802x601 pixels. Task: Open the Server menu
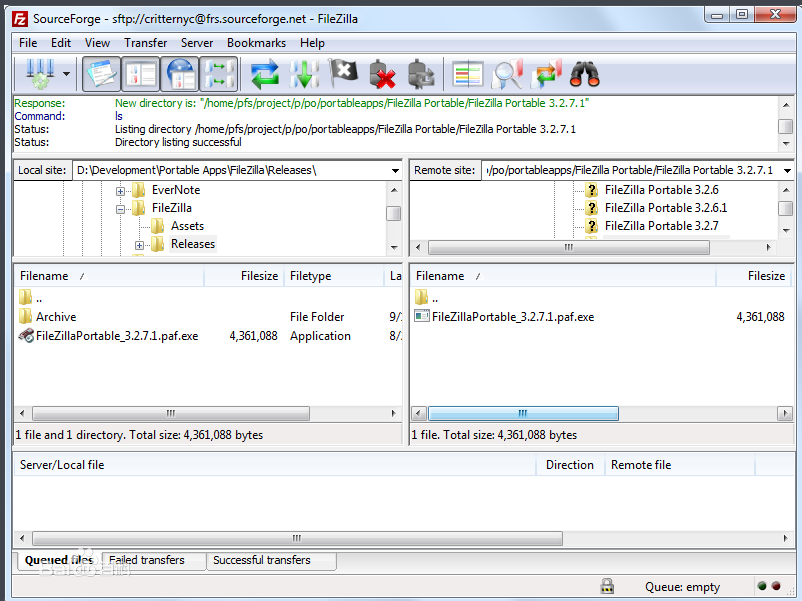197,43
